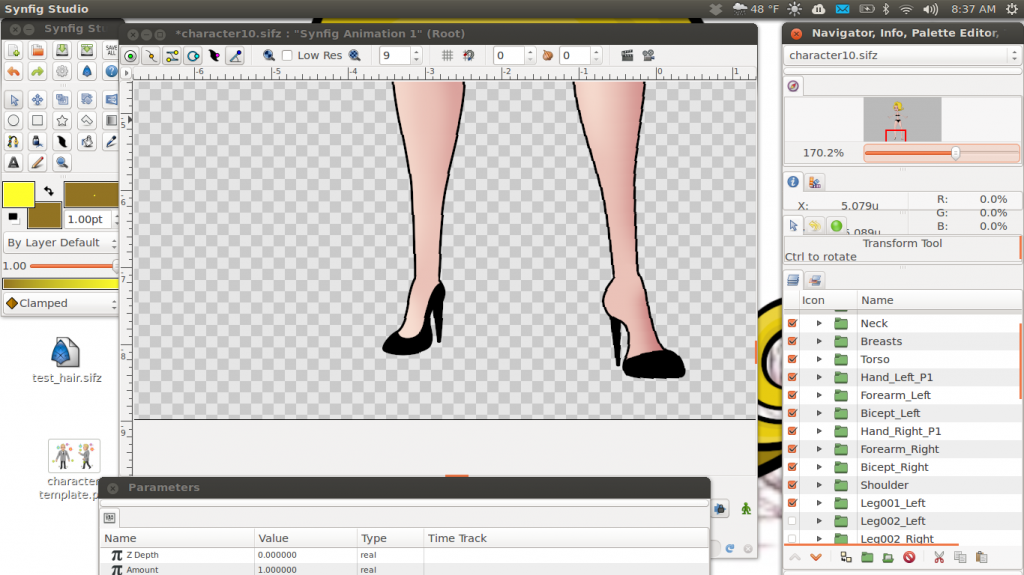Toggle the grid display icon in canvas toolbar
This screenshot has width=1024, height=575.
(x=447, y=56)
